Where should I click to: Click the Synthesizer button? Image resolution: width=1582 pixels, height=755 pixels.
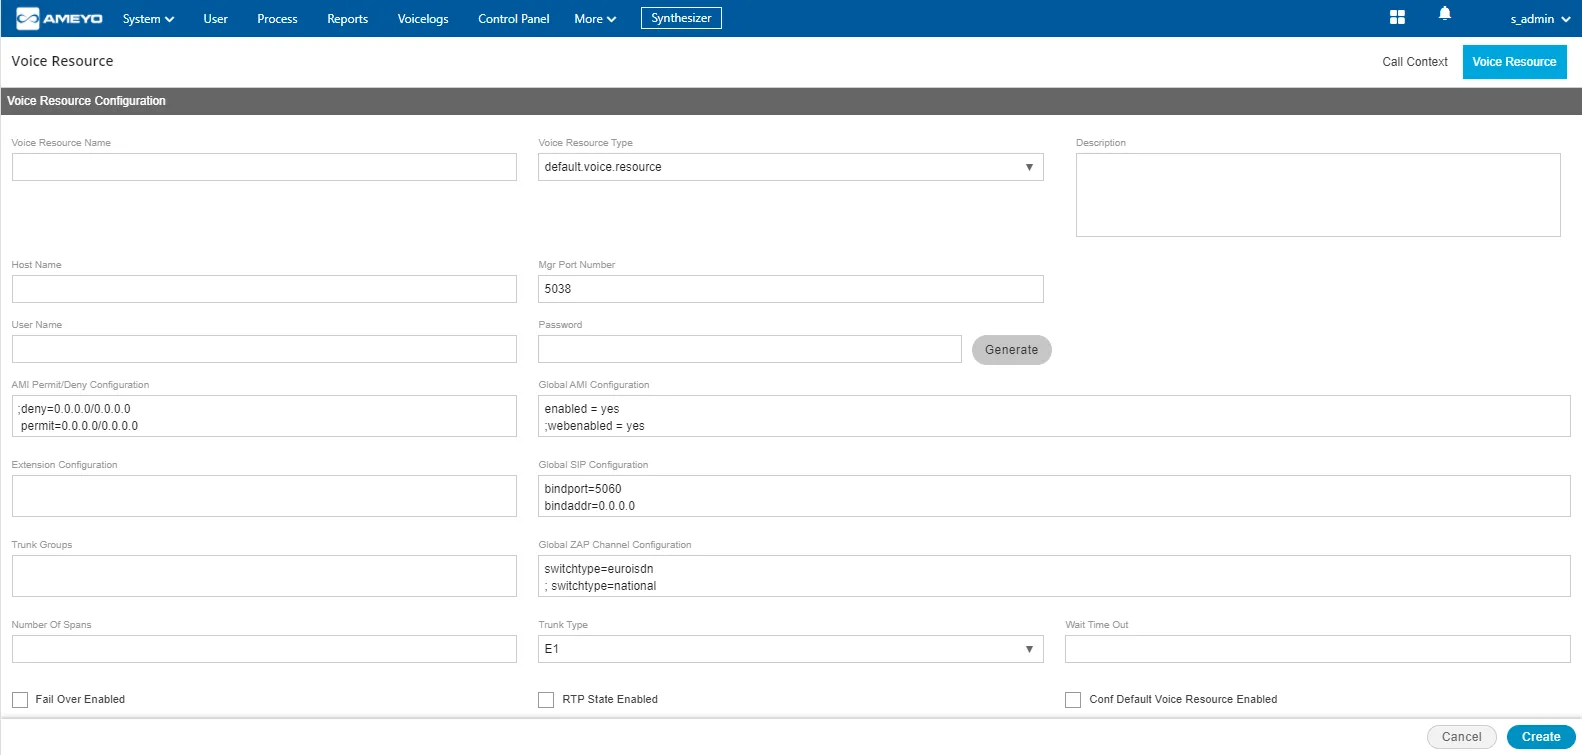pyautogui.click(x=681, y=18)
